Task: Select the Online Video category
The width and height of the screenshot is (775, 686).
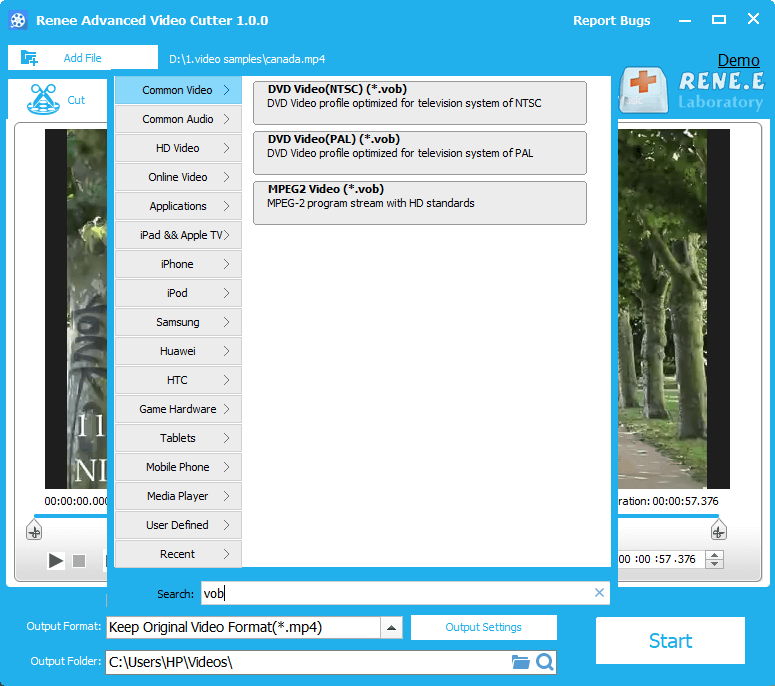Action: [x=178, y=177]
